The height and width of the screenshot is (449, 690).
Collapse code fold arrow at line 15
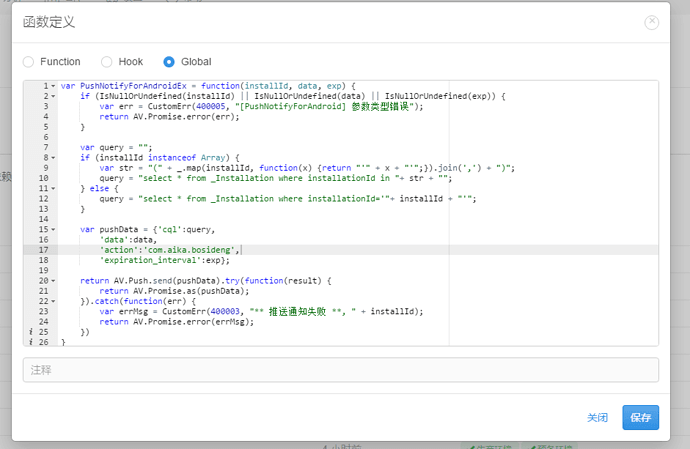click(53, 229)
